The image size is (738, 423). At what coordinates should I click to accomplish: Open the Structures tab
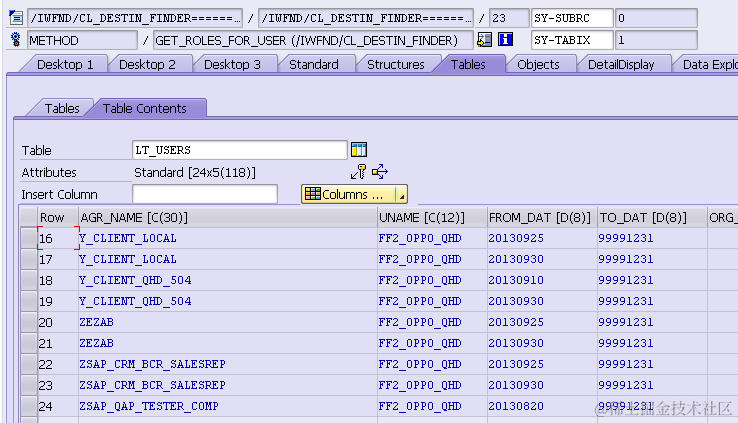395,64
